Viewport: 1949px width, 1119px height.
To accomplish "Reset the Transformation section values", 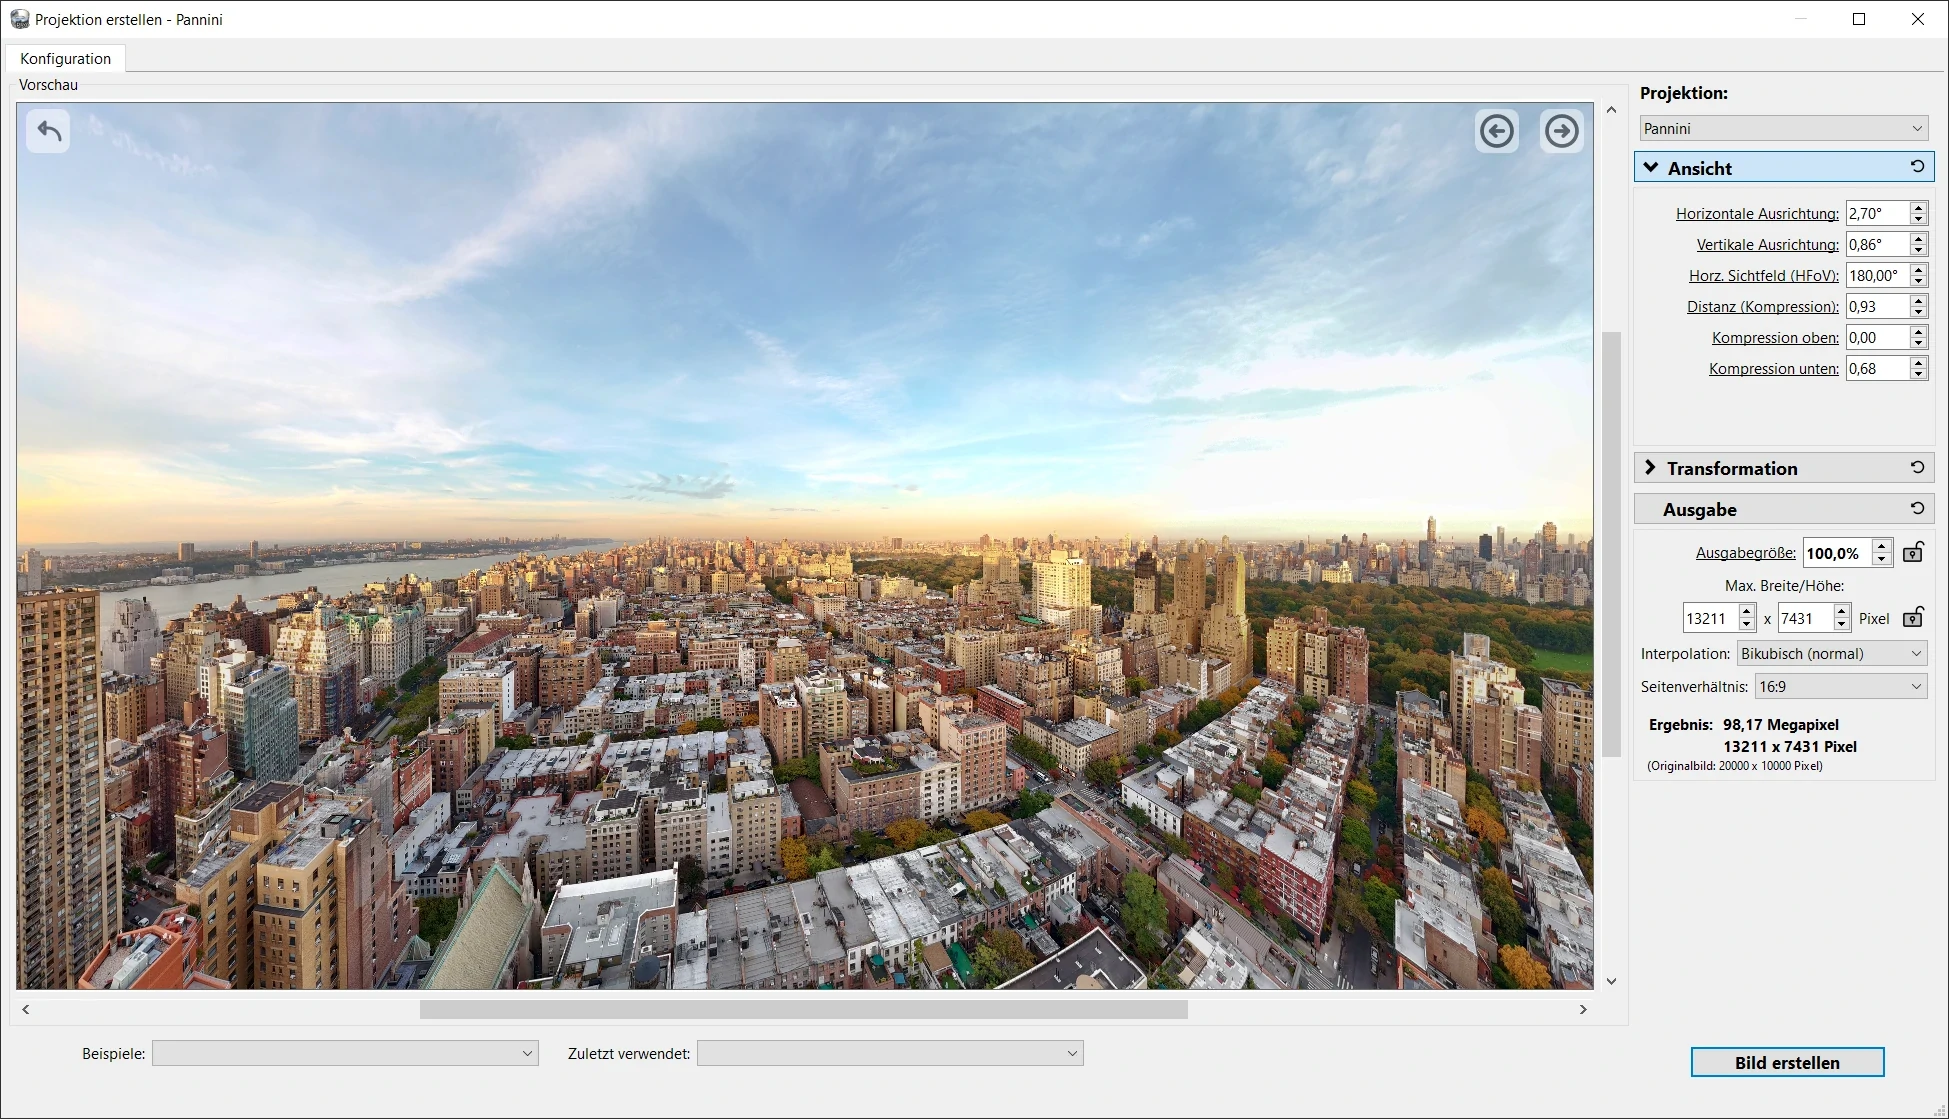I will click(x=1917, y=467).
